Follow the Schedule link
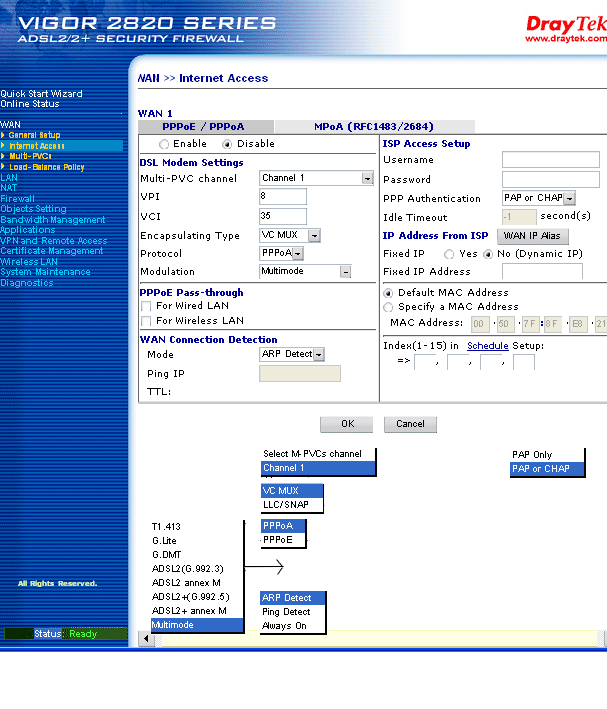This screenshot has width=607, height=709. click(x=488, y=346)
